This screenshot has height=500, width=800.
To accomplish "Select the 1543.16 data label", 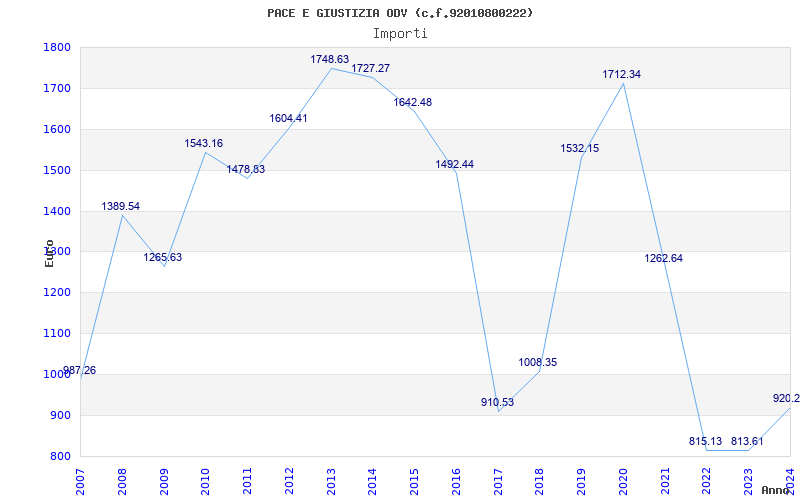I will tap(204, 143).
